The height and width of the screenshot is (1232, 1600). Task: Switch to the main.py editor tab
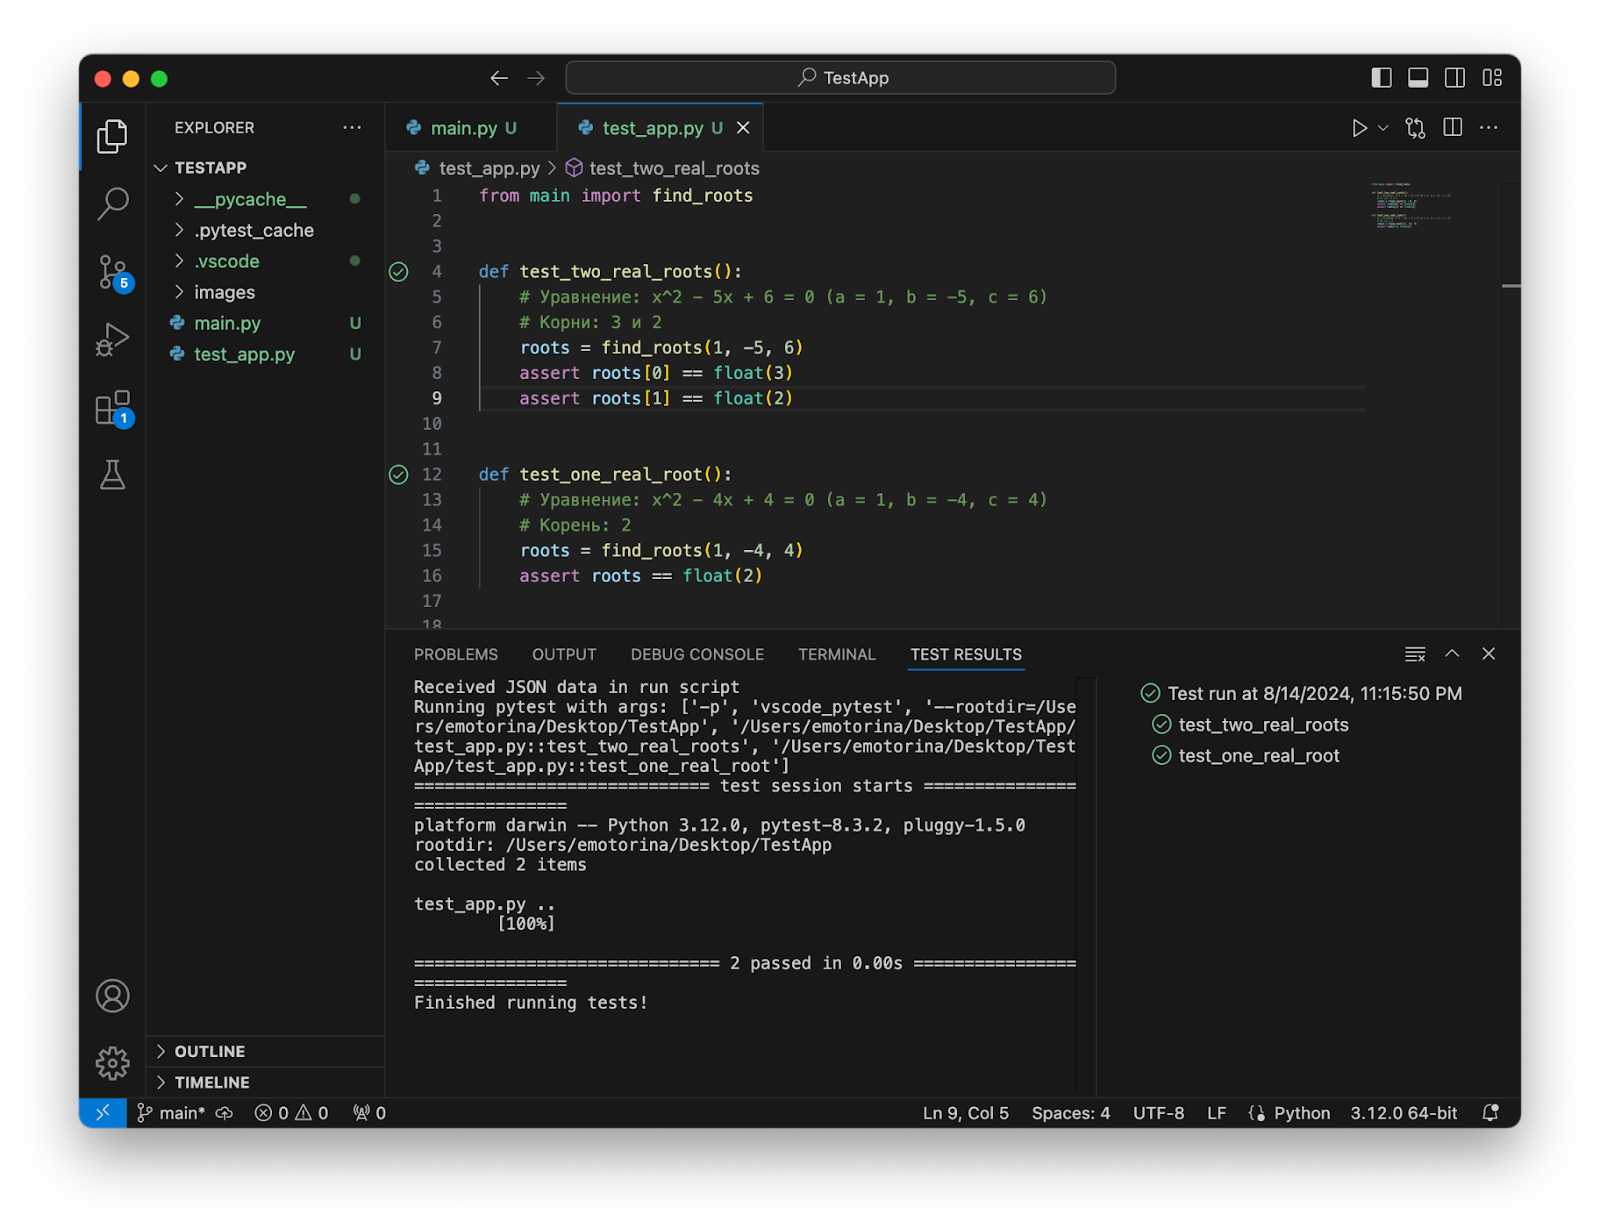[471, 128]
